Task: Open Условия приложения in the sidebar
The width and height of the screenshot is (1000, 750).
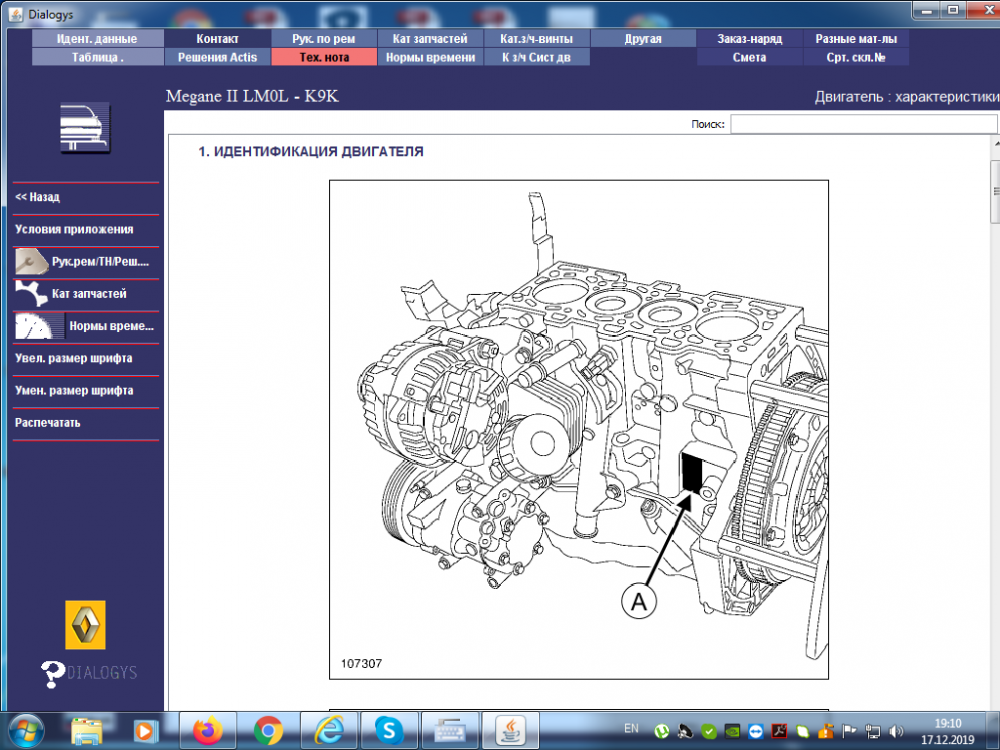Action: [x=74, y=229]
